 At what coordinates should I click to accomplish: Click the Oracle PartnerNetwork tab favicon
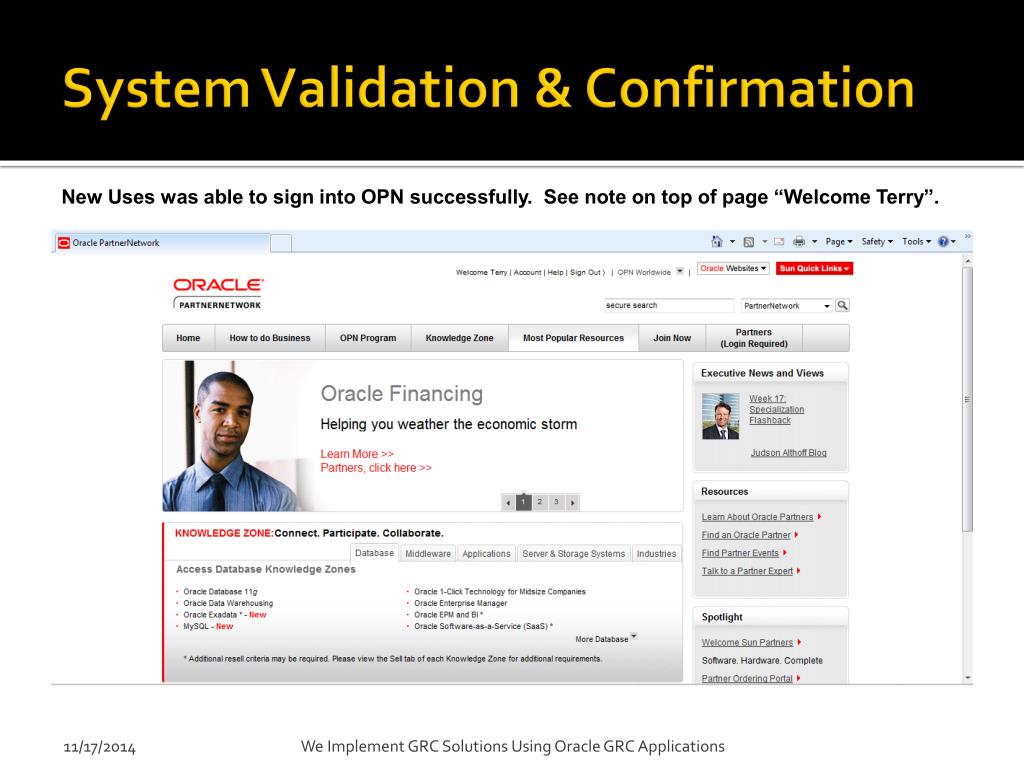click(64, 243)
